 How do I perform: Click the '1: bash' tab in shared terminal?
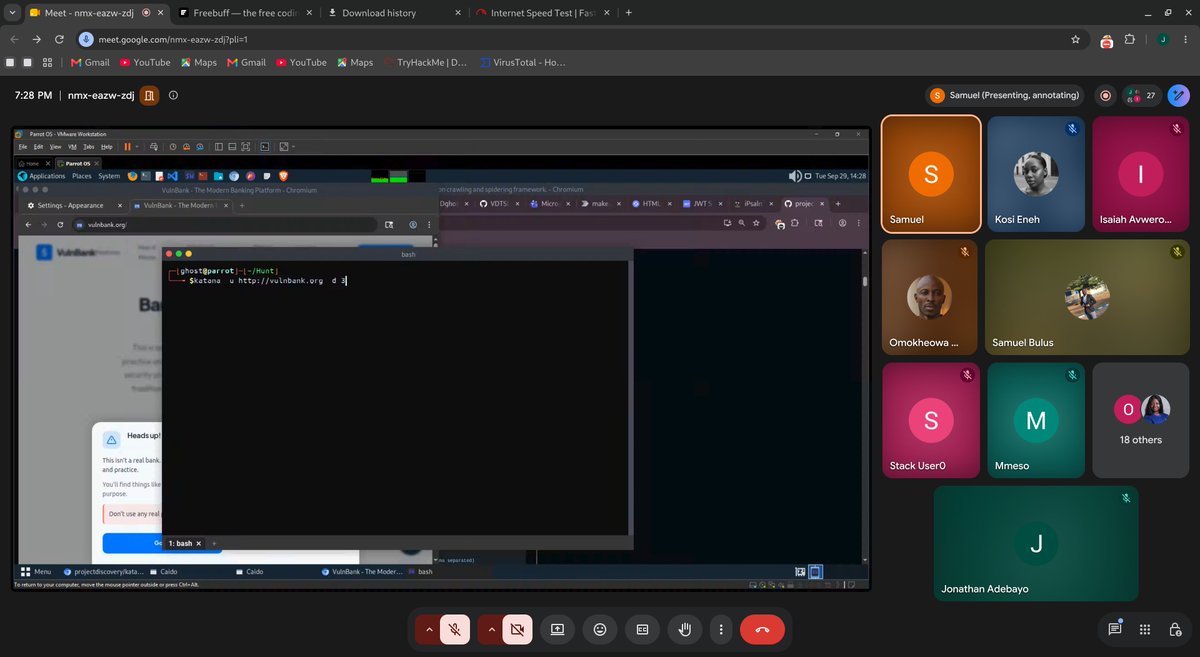(185, 543)
